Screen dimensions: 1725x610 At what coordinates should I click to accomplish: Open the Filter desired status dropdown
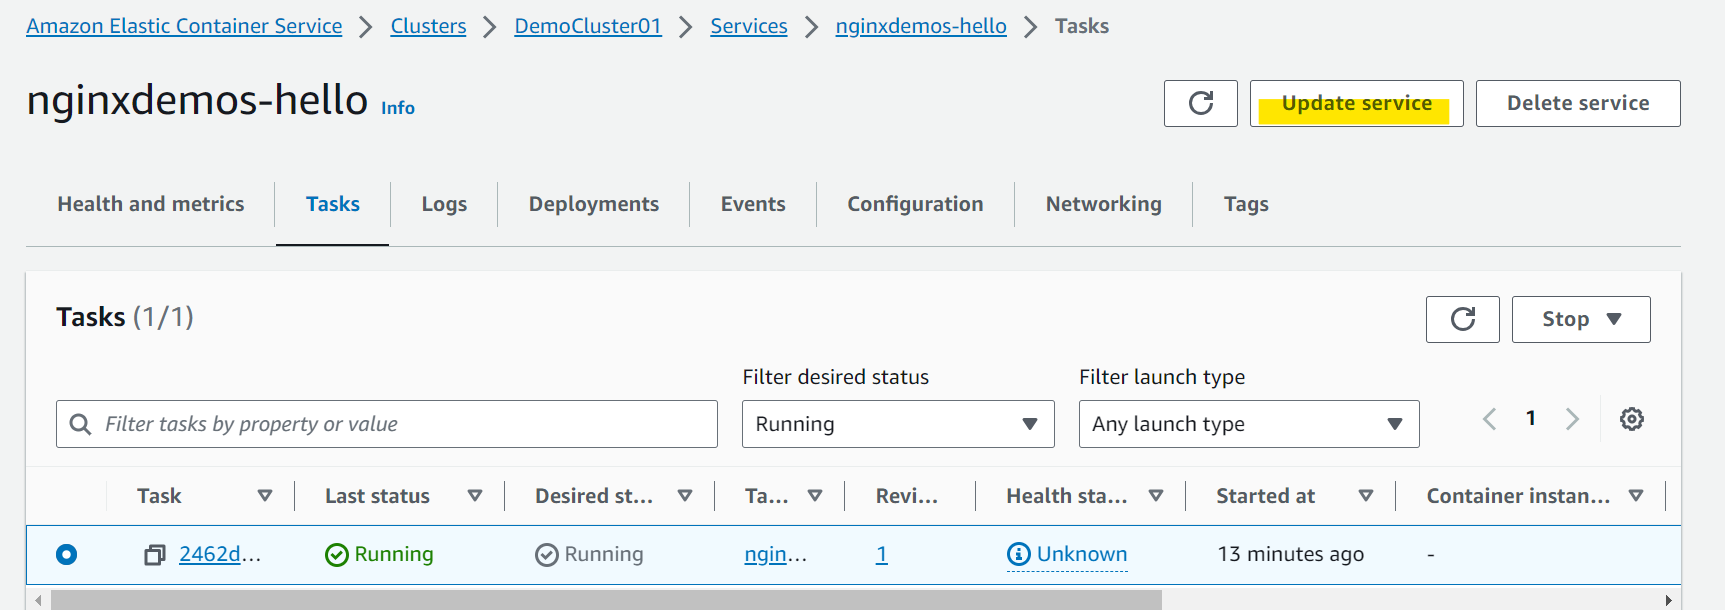(898, 424)
